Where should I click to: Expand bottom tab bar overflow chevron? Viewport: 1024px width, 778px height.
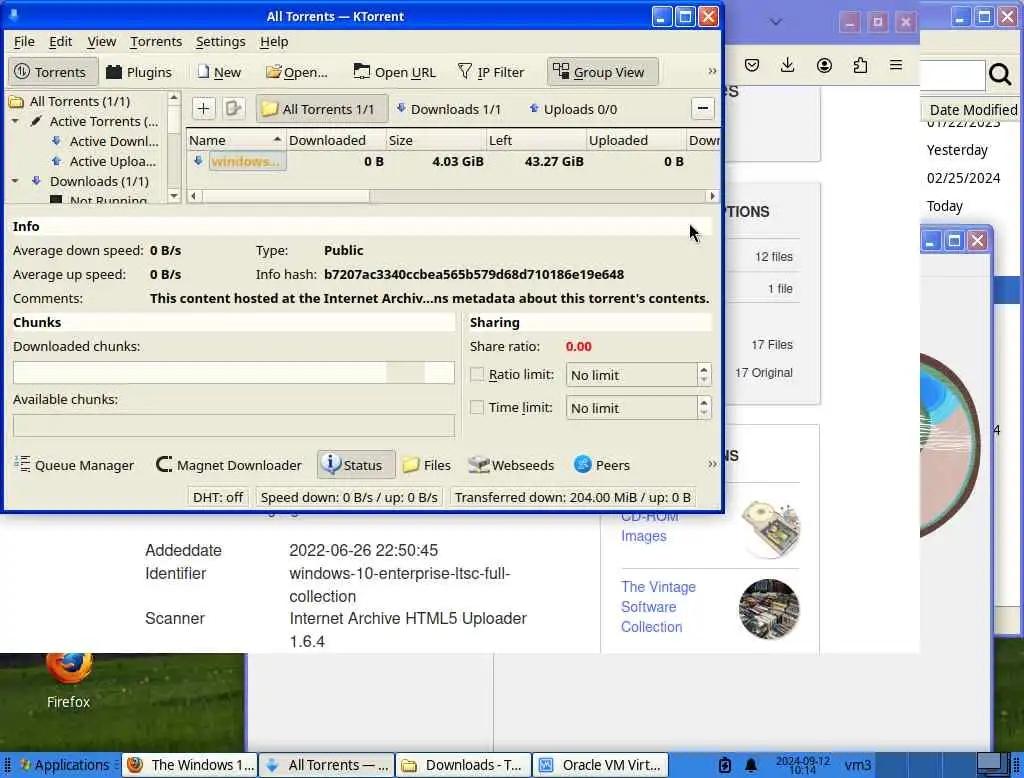712,464
